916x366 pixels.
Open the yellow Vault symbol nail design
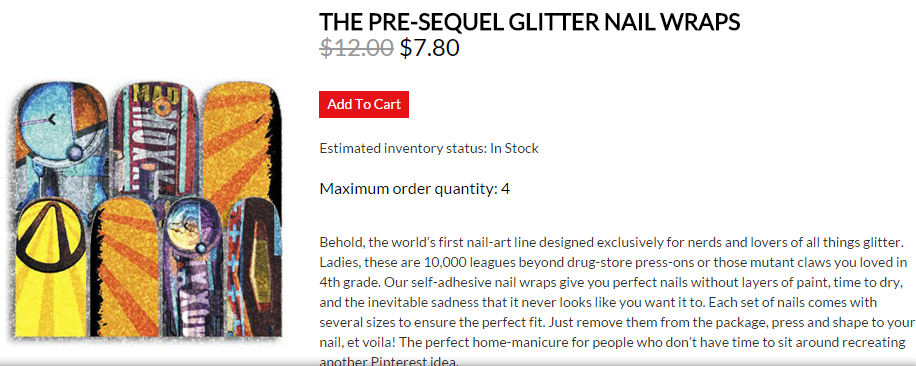coord(51,267)
